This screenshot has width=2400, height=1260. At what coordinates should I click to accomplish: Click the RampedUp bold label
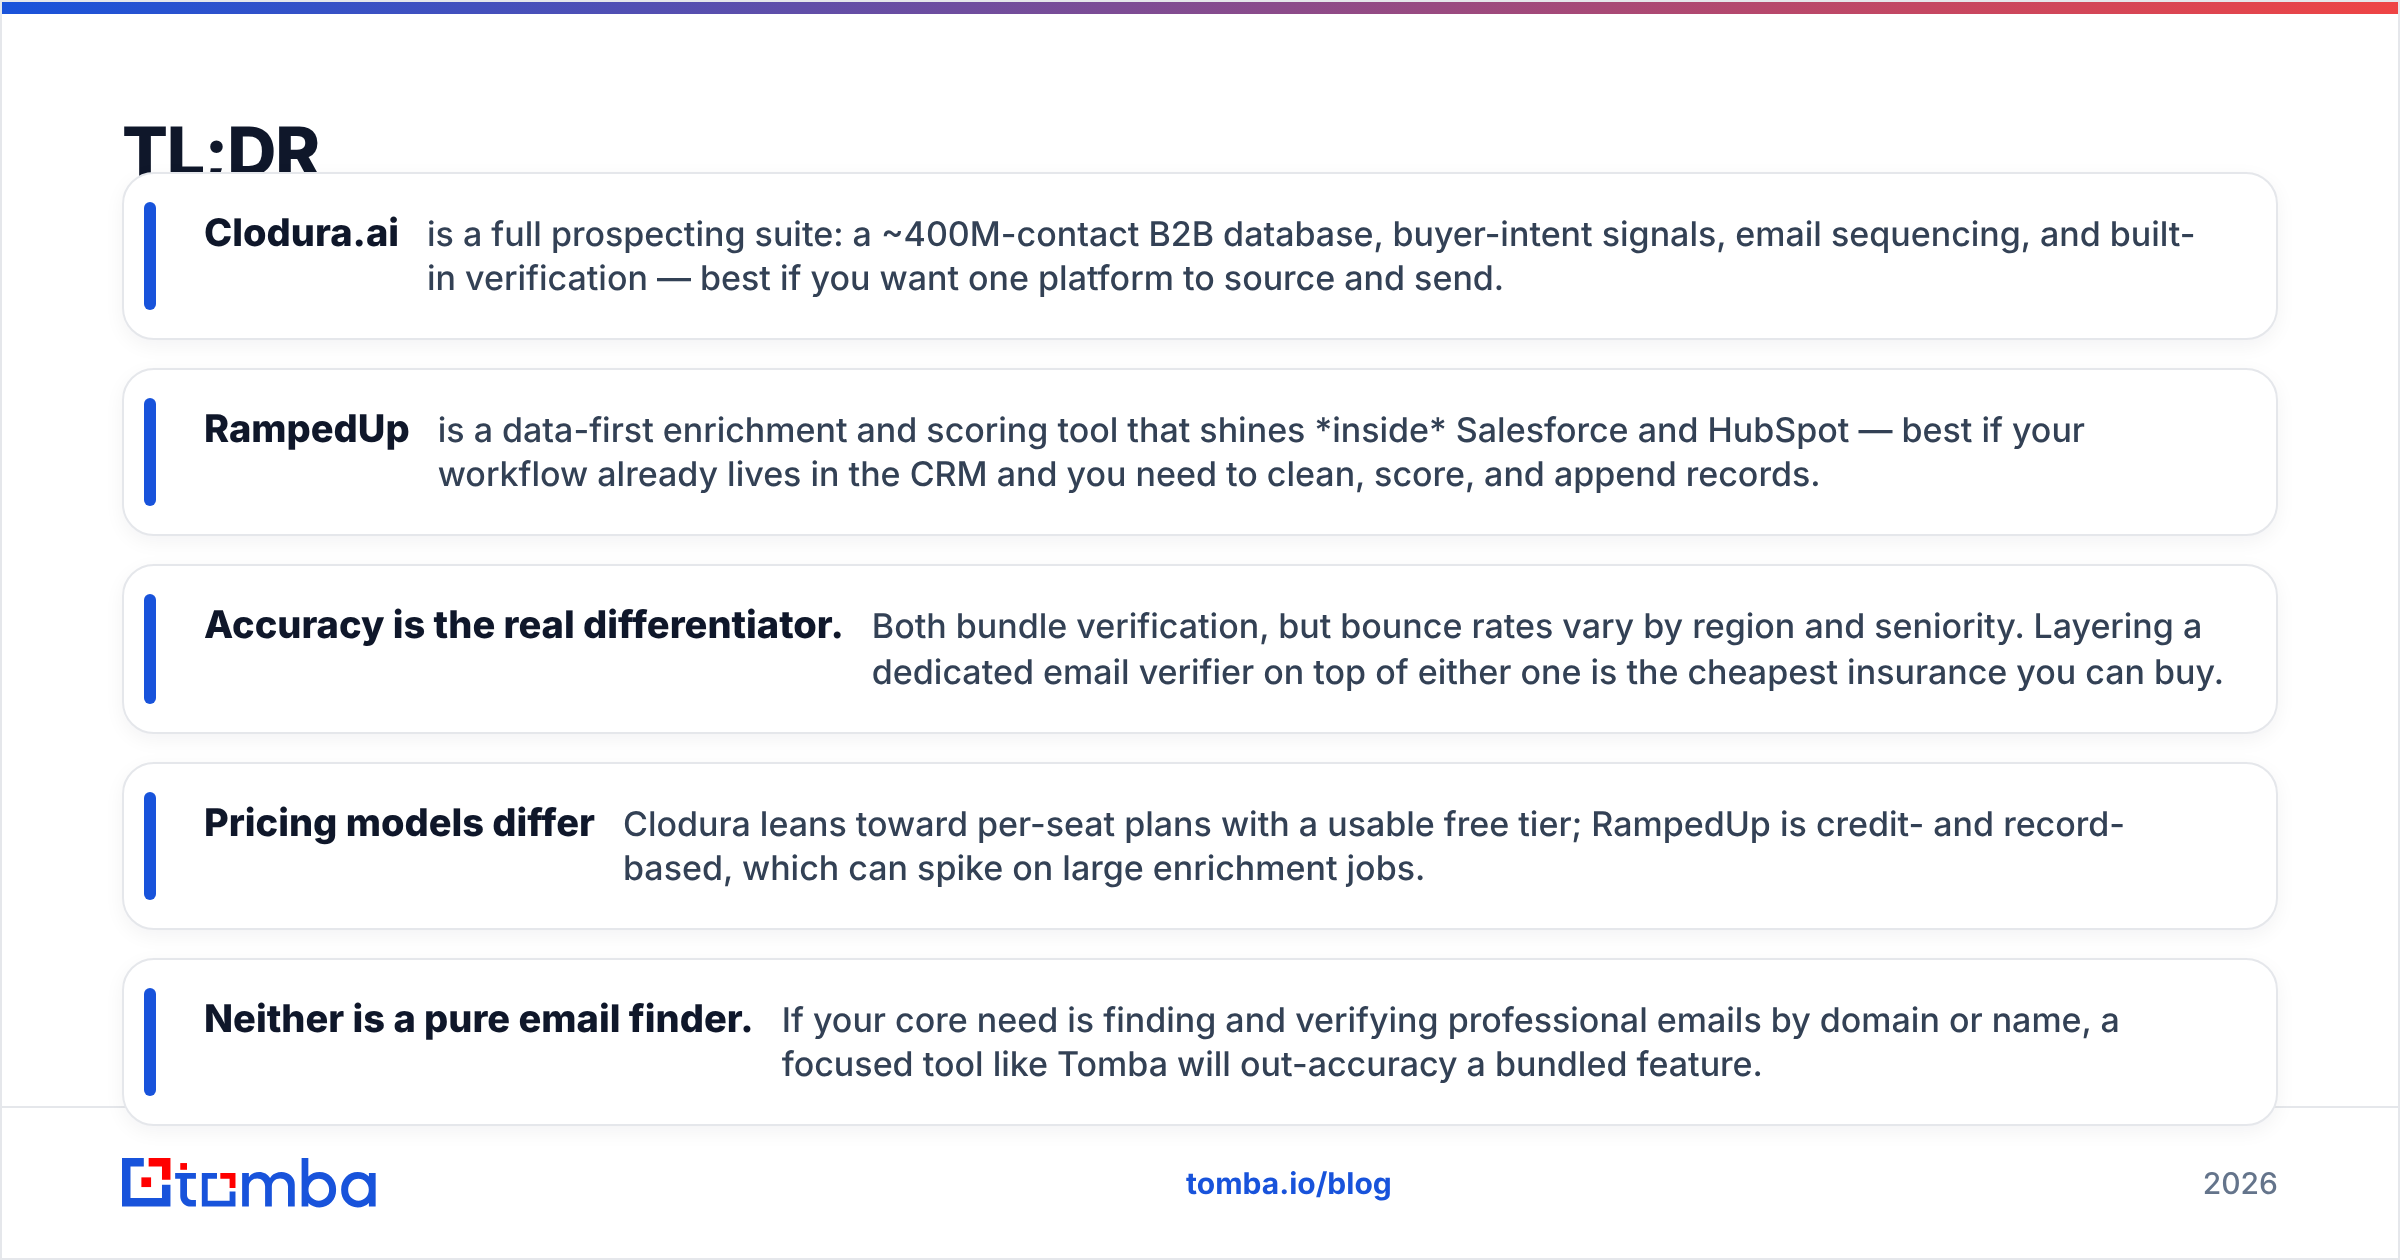point(306,430)
